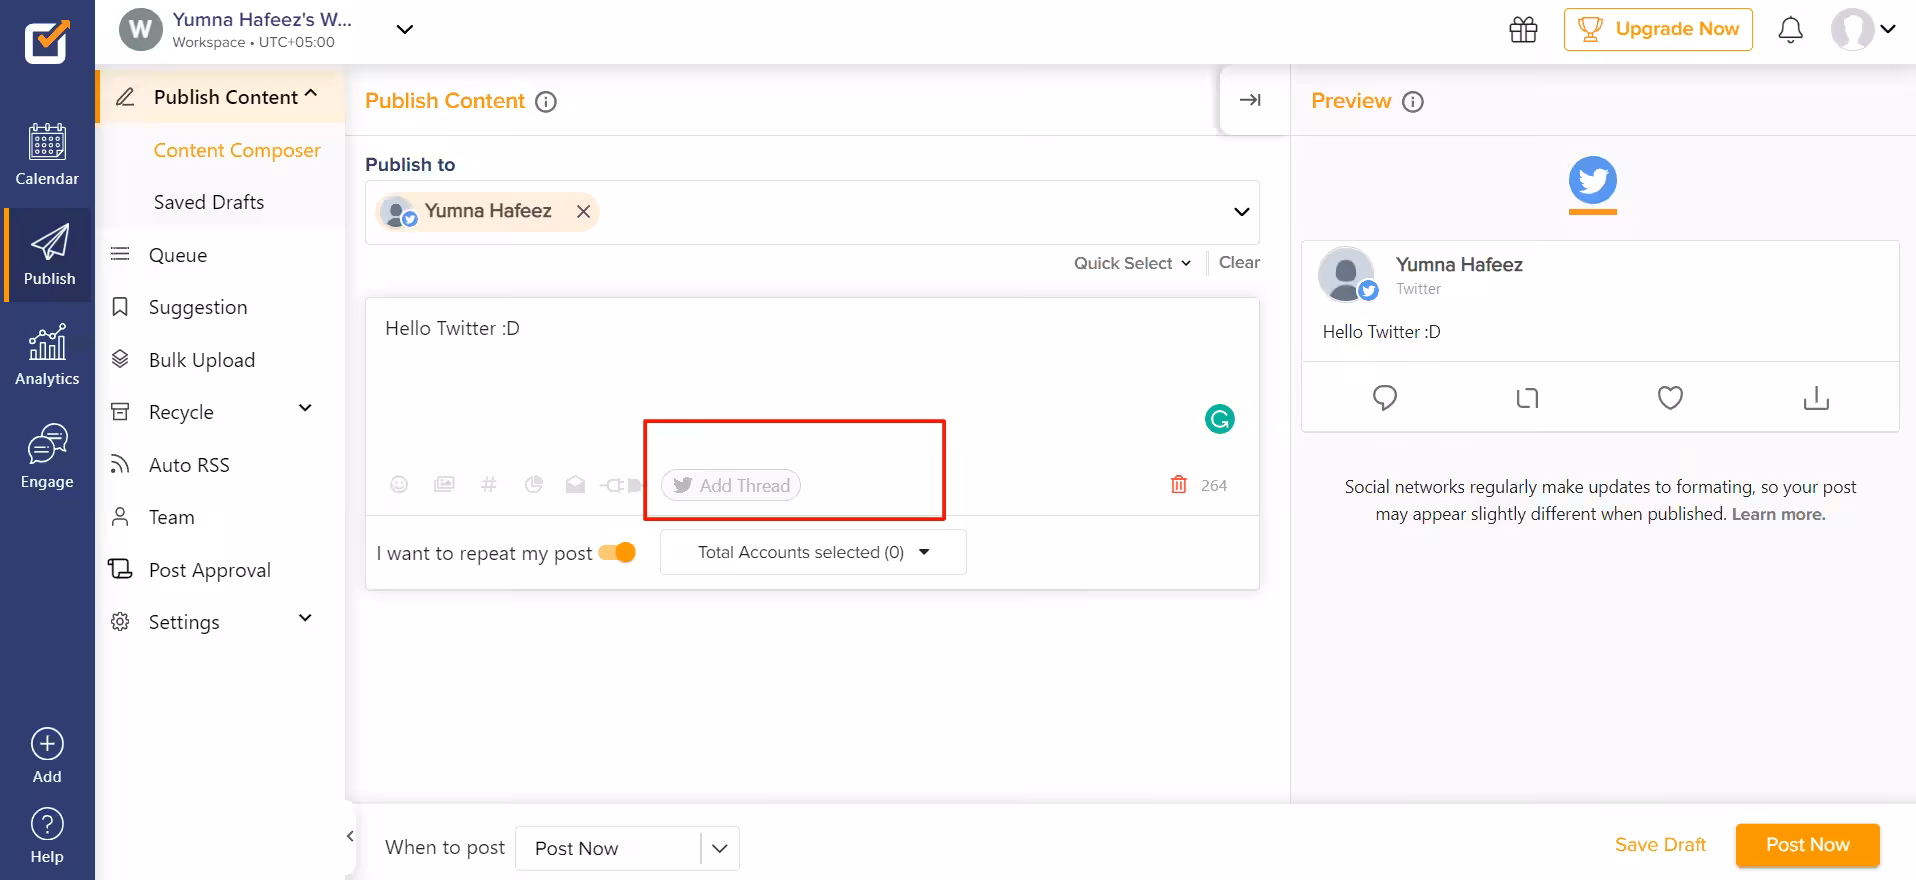This screenshot has height=880, width=1916.
Task: Click Clear to deselect accounts
Action: point(1239,262)
